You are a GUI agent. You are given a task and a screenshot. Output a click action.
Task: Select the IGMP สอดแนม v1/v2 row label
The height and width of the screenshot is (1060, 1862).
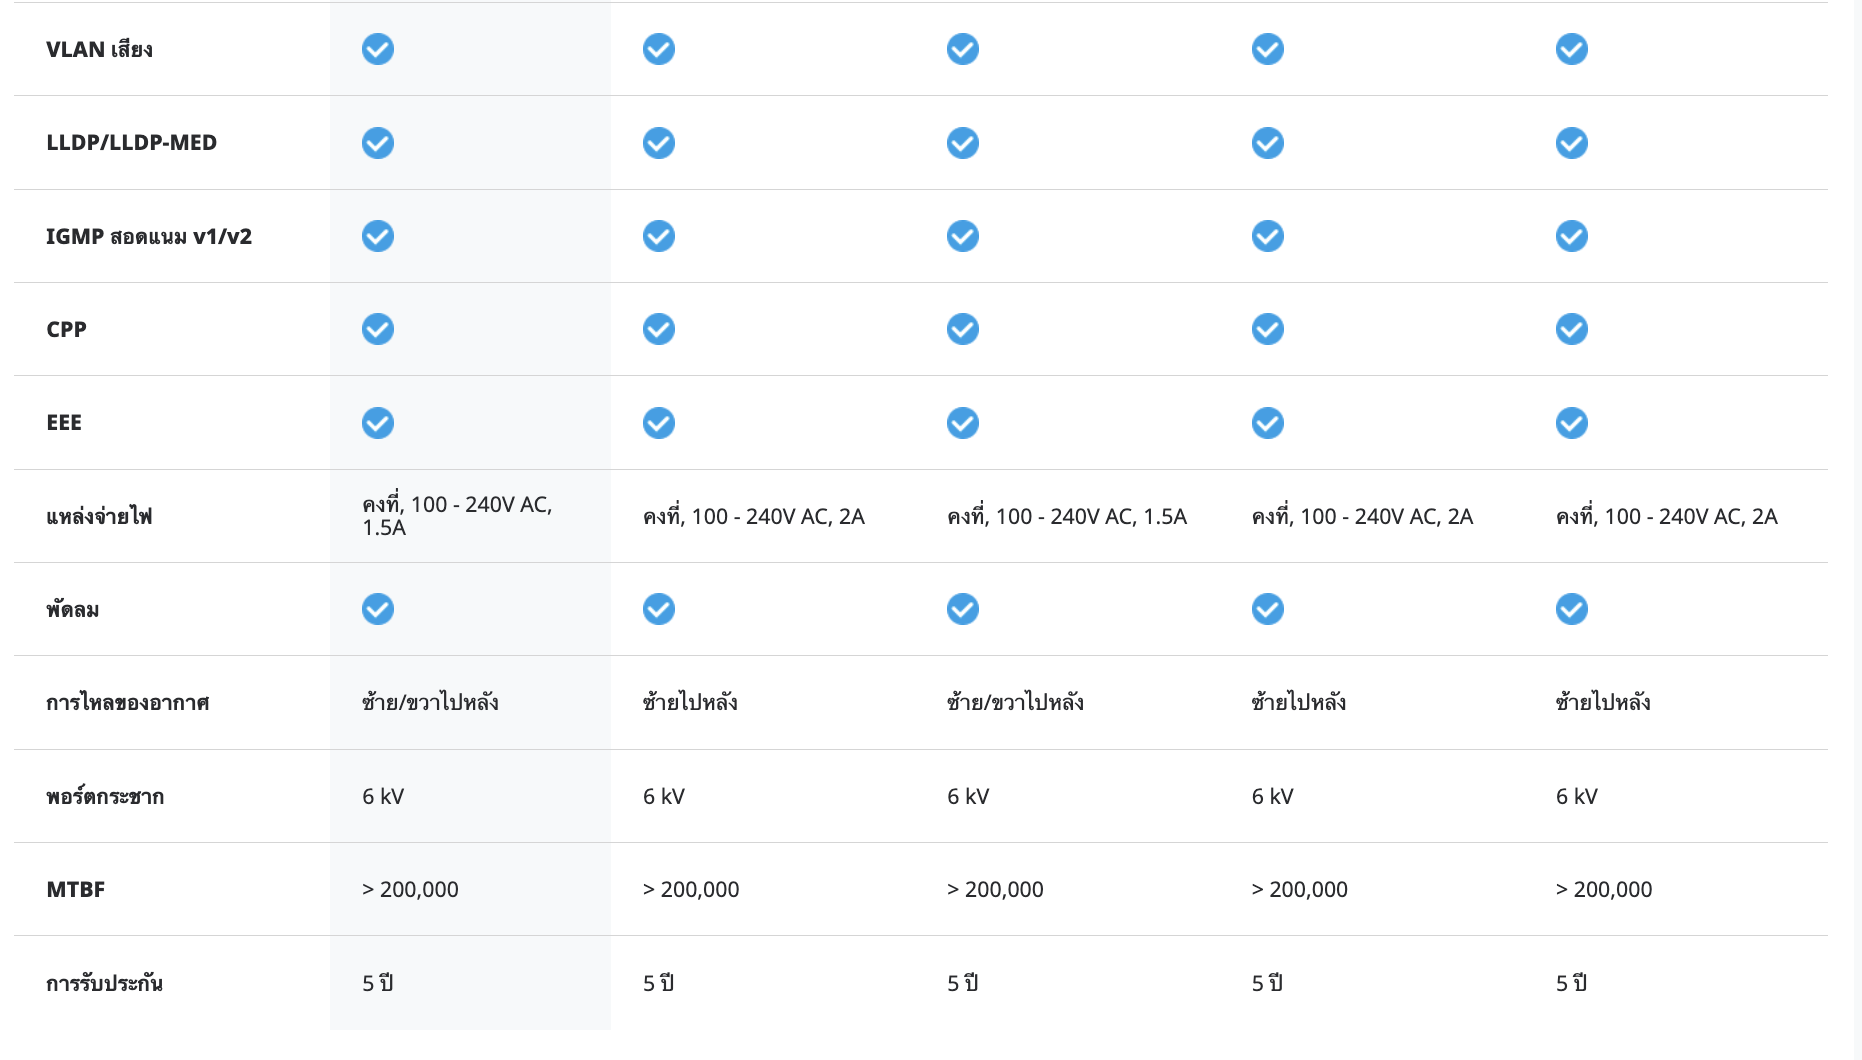point(149,237)
